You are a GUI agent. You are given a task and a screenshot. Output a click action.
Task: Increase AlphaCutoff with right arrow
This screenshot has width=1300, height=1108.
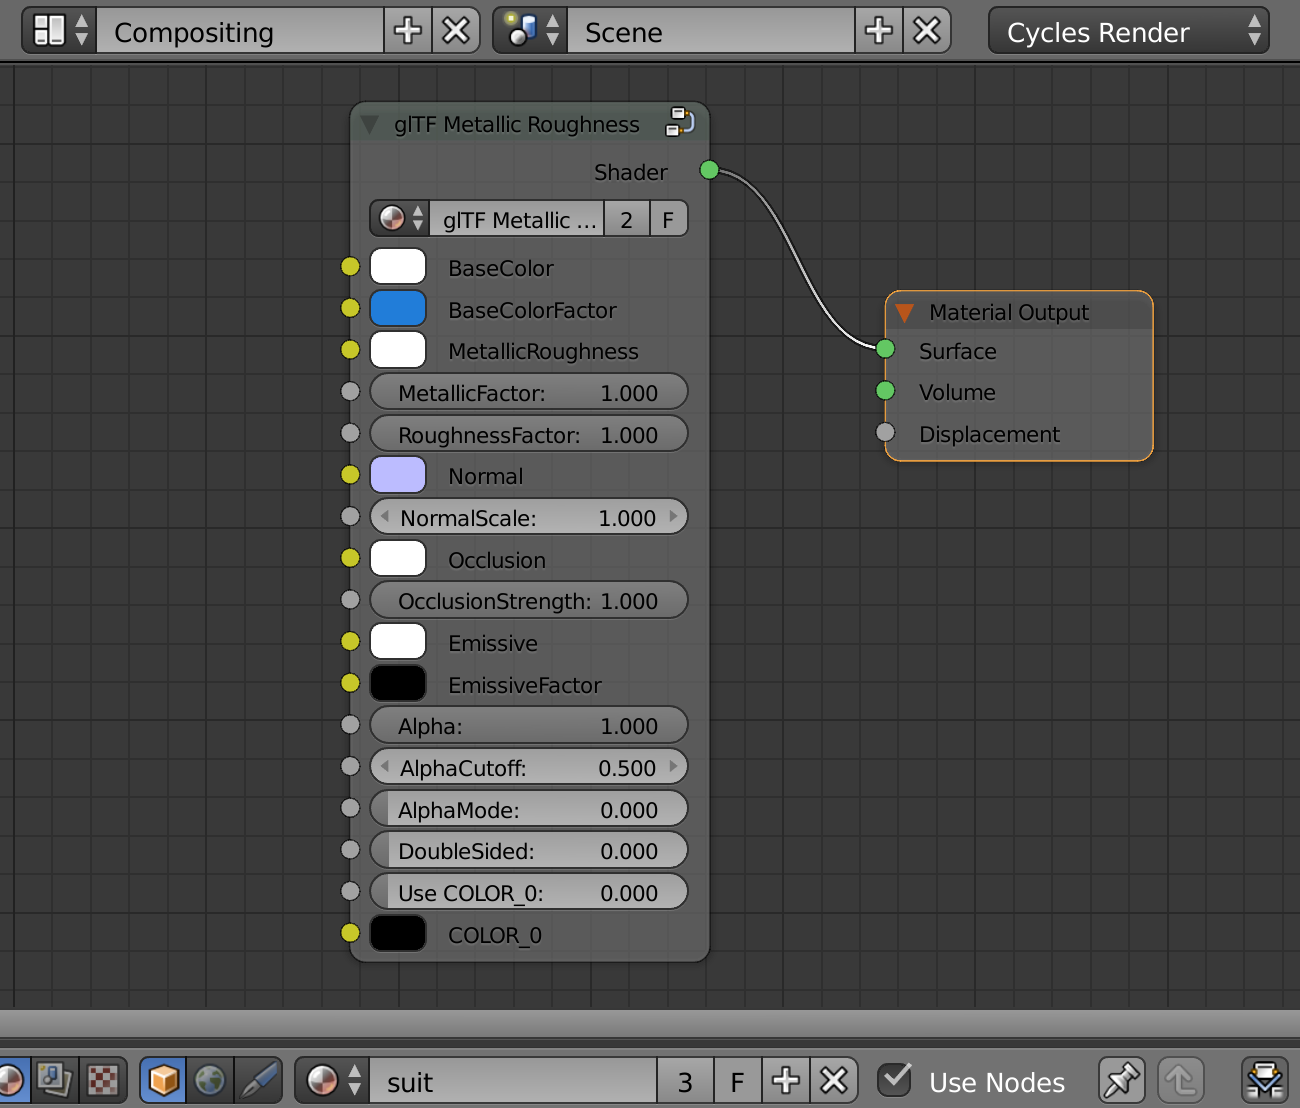pos(674,767)
